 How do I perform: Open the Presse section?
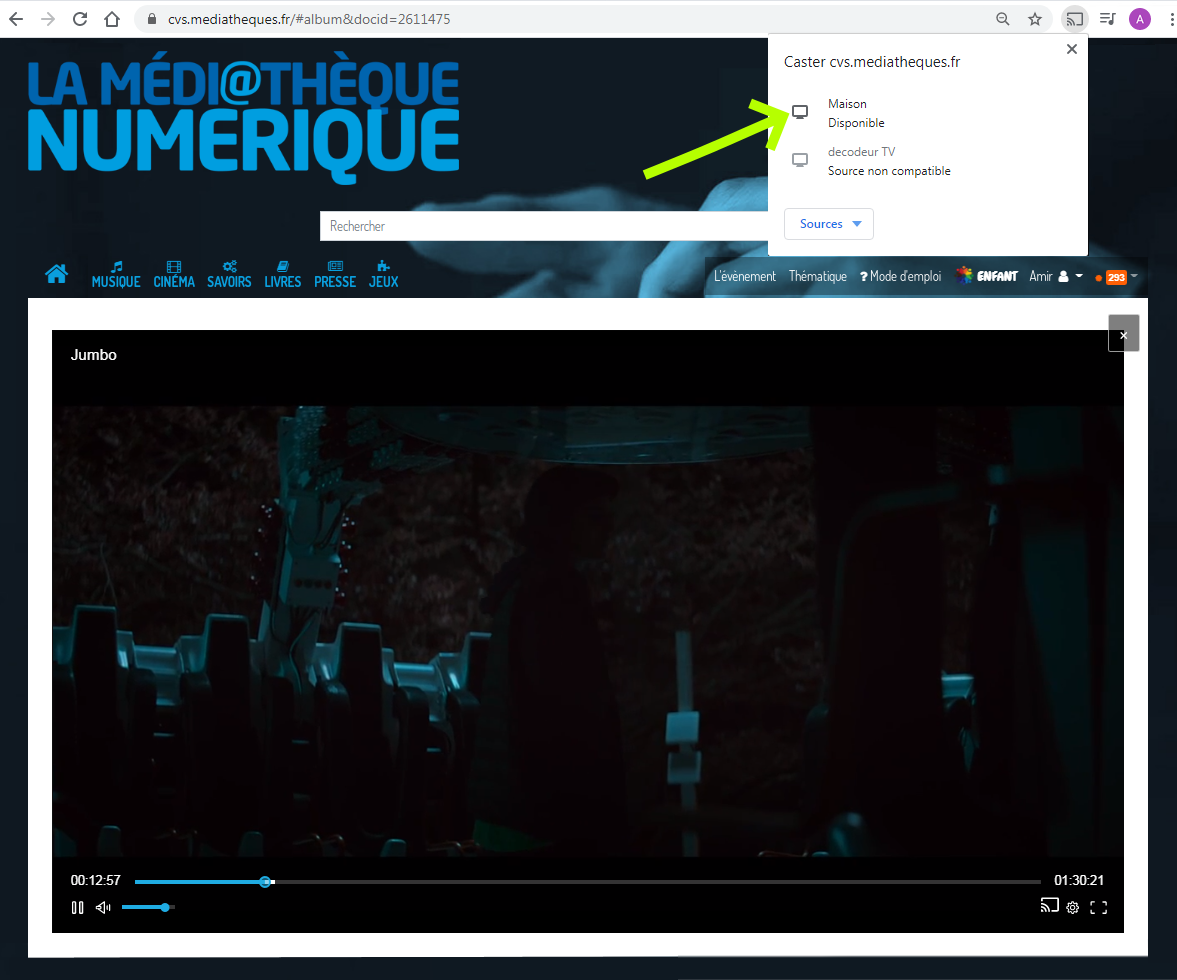coord(335,275)
